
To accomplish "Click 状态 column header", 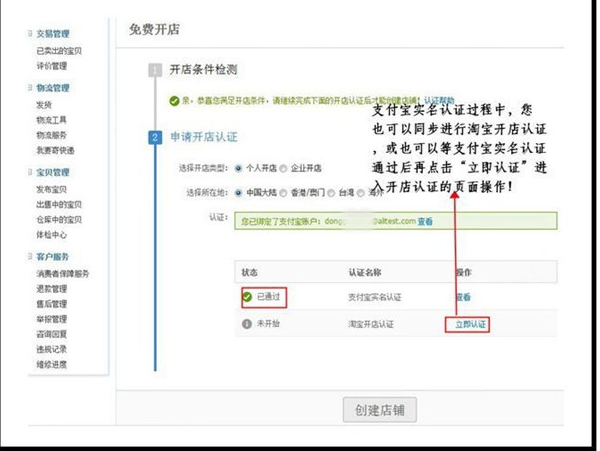I will coord(249,272).
